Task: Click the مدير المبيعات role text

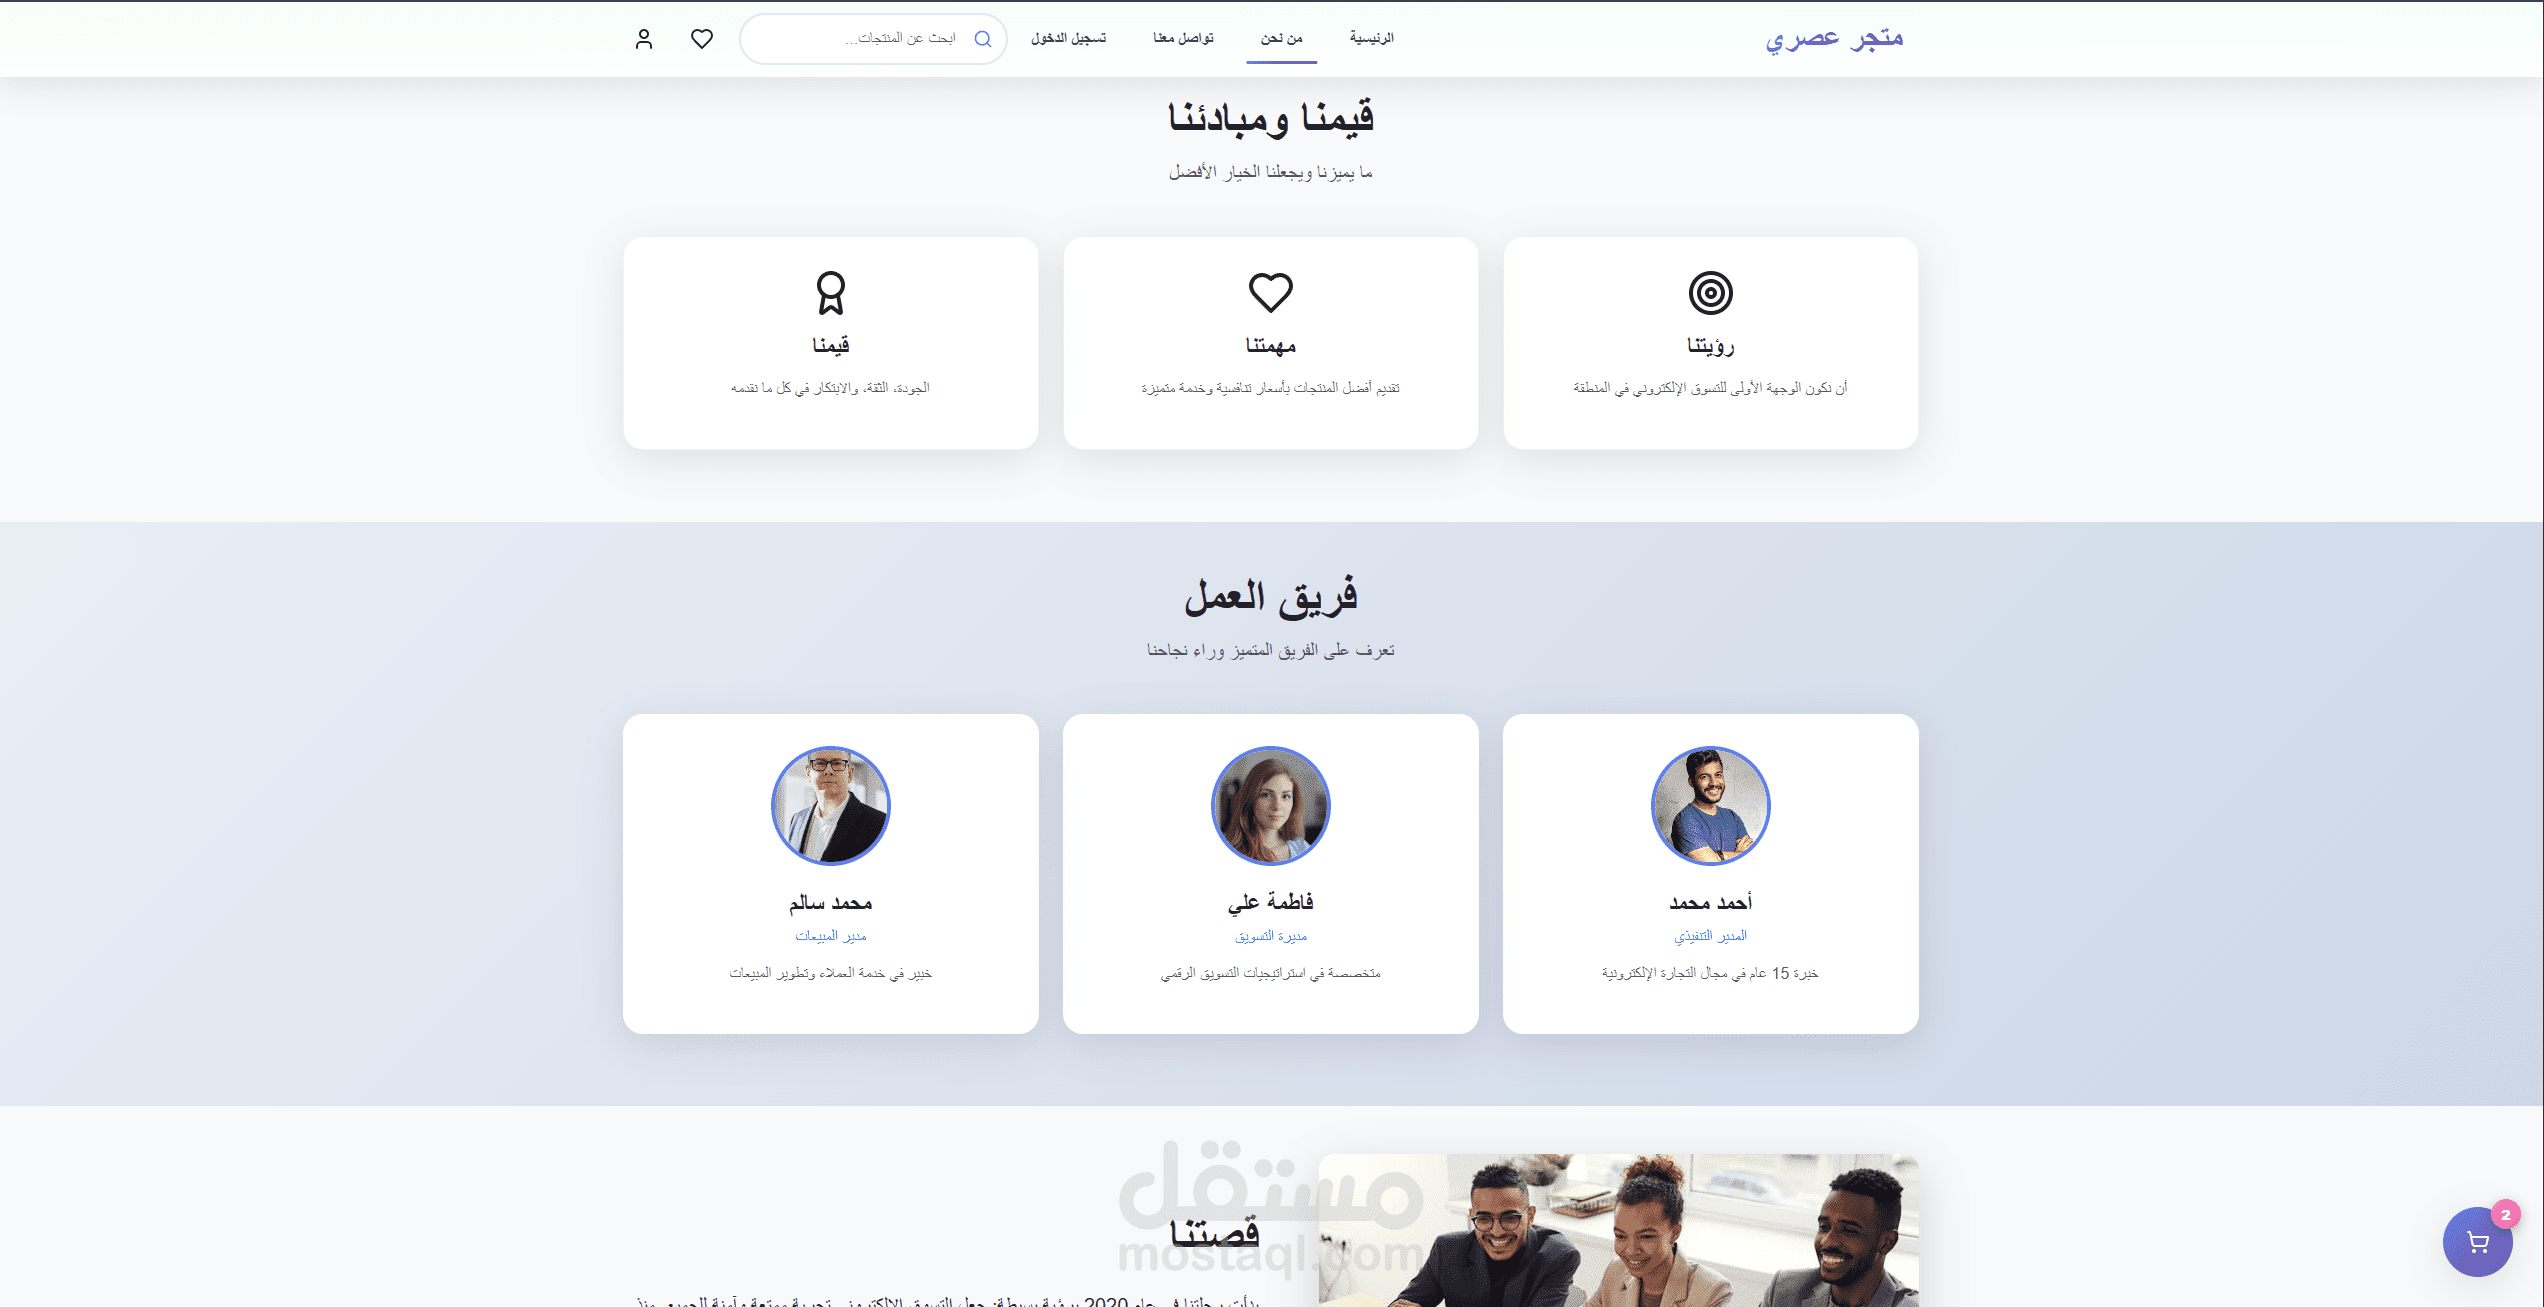Action: coord(831,936)
